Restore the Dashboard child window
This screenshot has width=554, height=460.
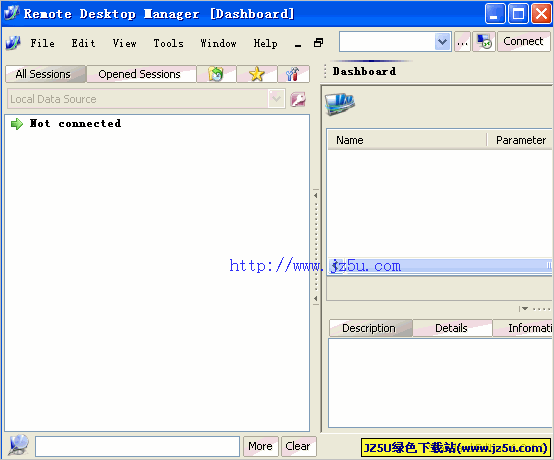pos(318,43)
